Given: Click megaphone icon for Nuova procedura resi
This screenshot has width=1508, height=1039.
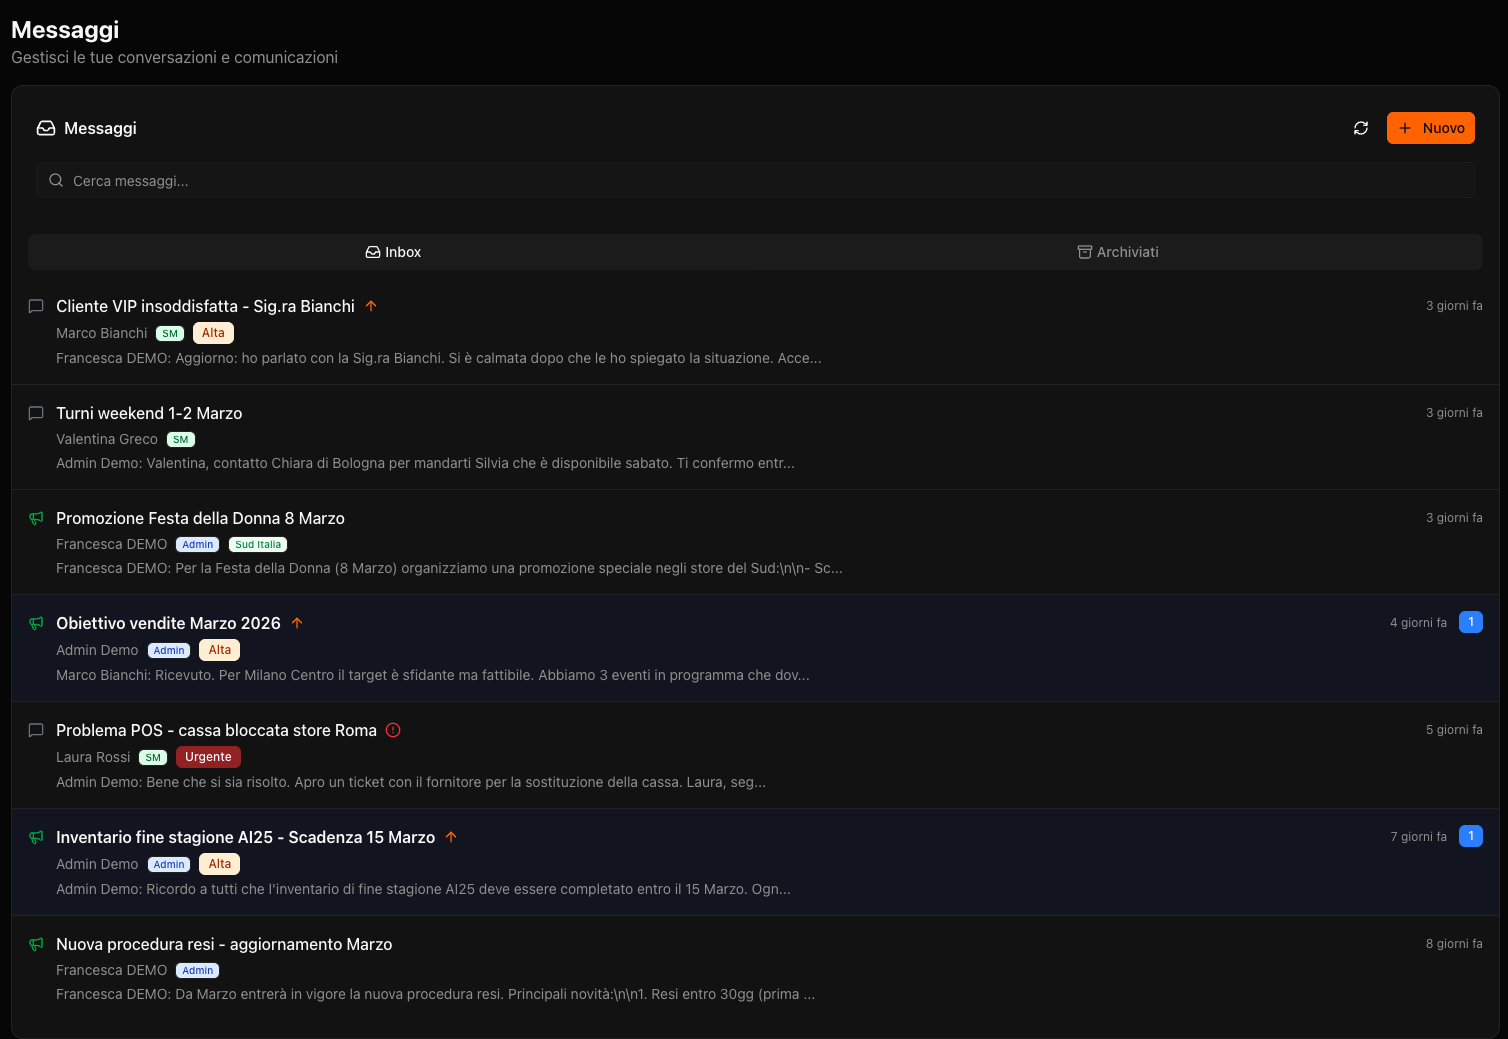Looking at the screenshot, I should [x=36, y=944].
